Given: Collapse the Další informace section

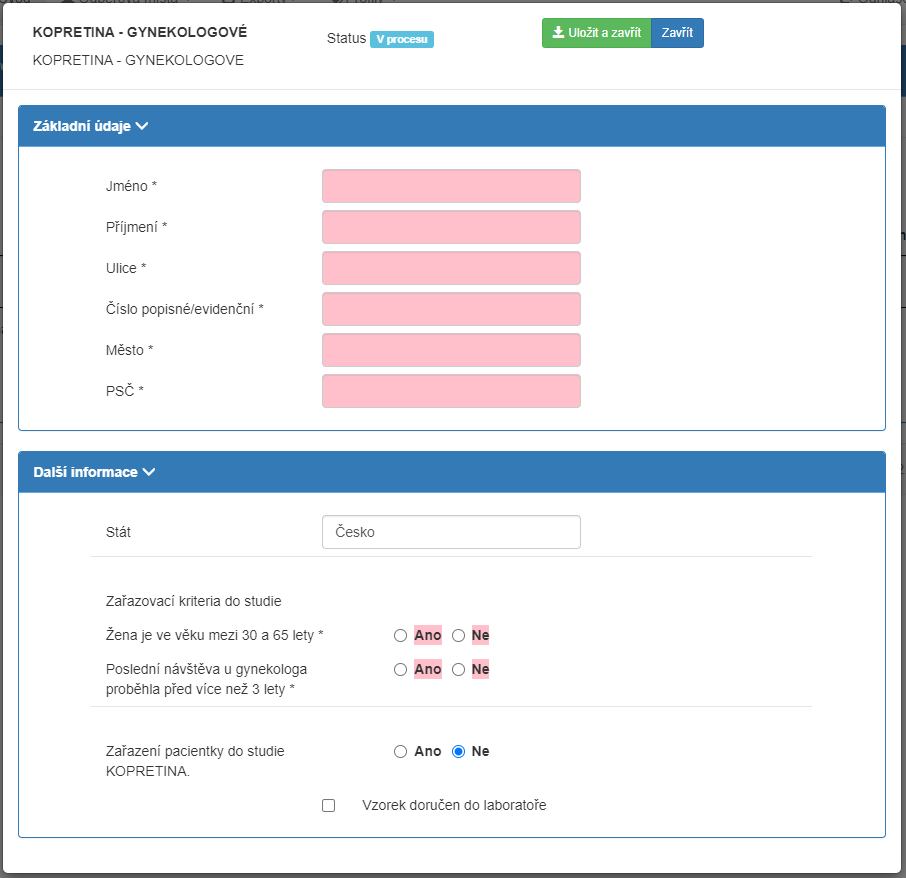Looking at the screenshot, I should [x=95, y=472].
